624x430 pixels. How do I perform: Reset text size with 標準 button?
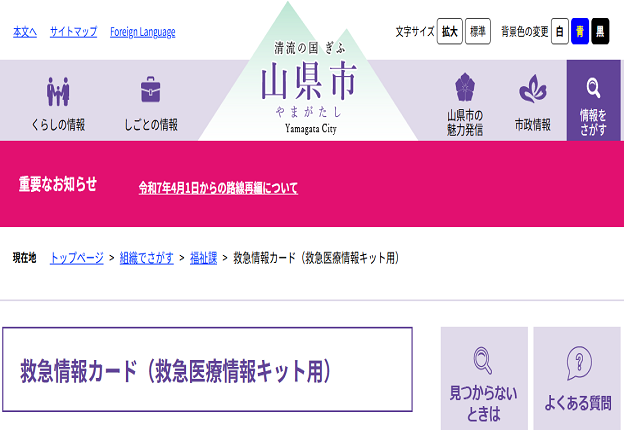coord(478,32)
